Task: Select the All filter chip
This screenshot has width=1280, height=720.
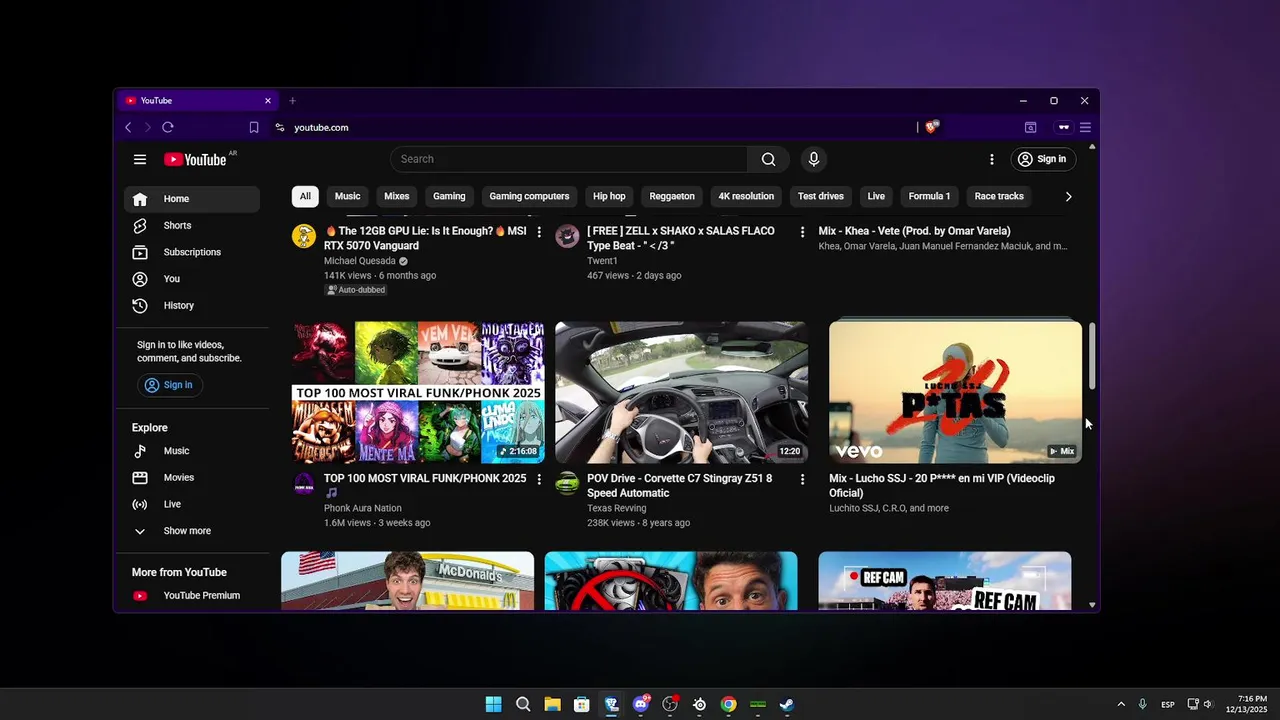Action: 305,197
